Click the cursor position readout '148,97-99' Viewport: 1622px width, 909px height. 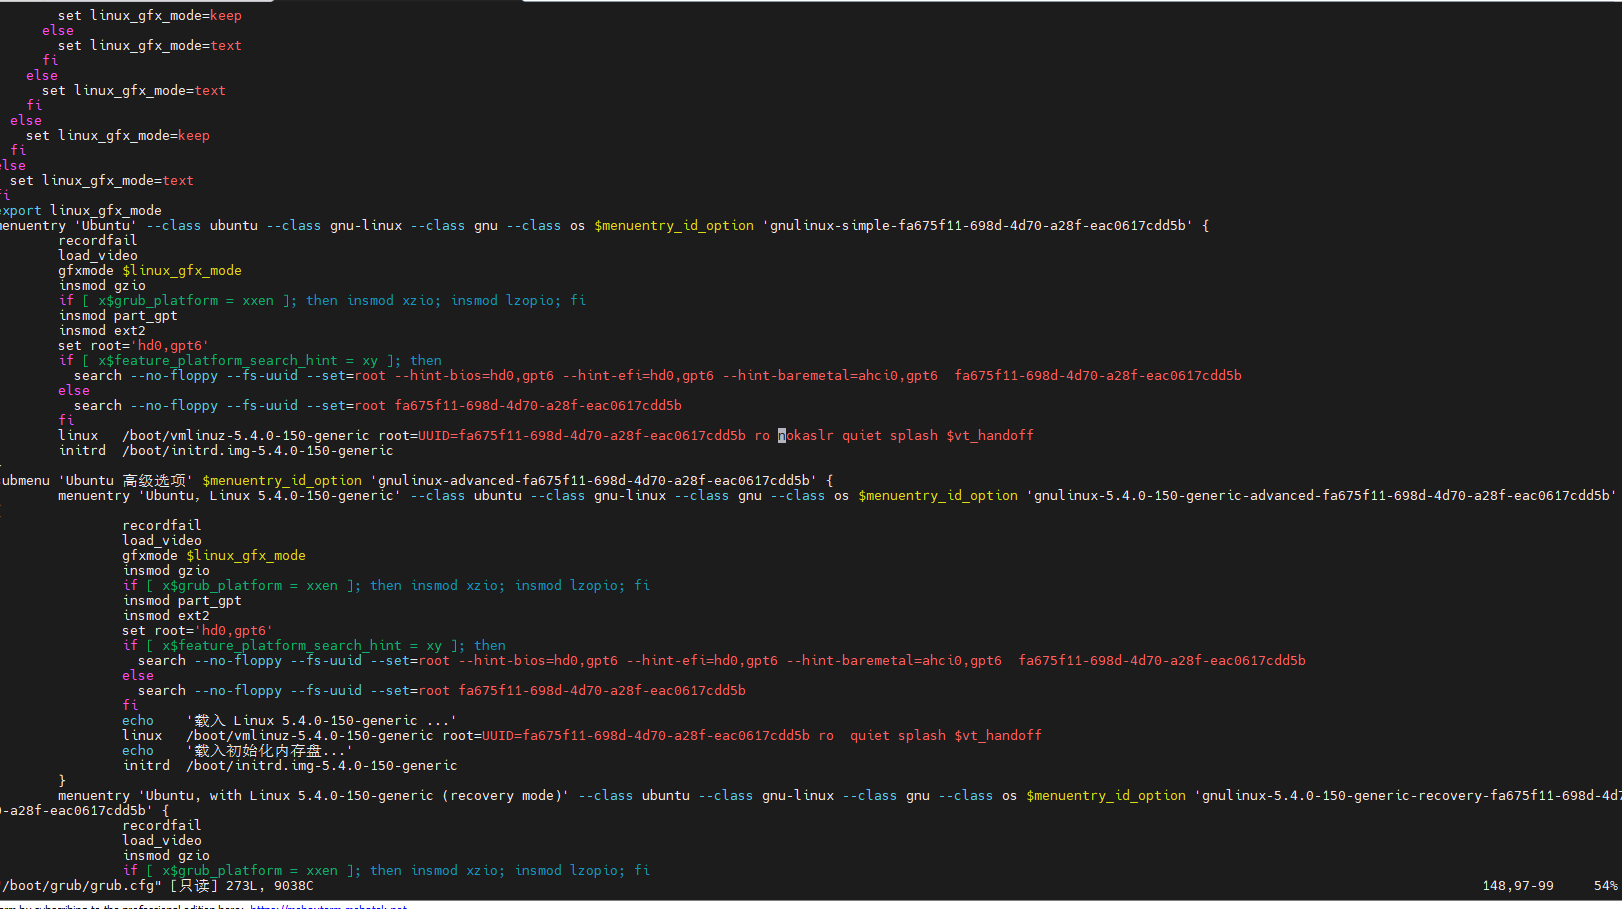(1518, 886)
